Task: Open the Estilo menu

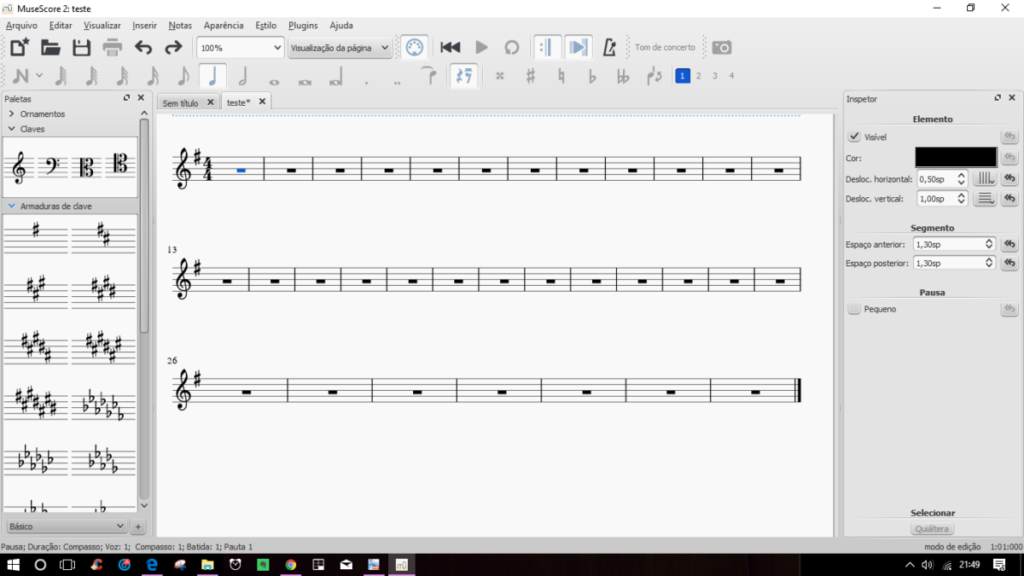Action: (266, 25)
